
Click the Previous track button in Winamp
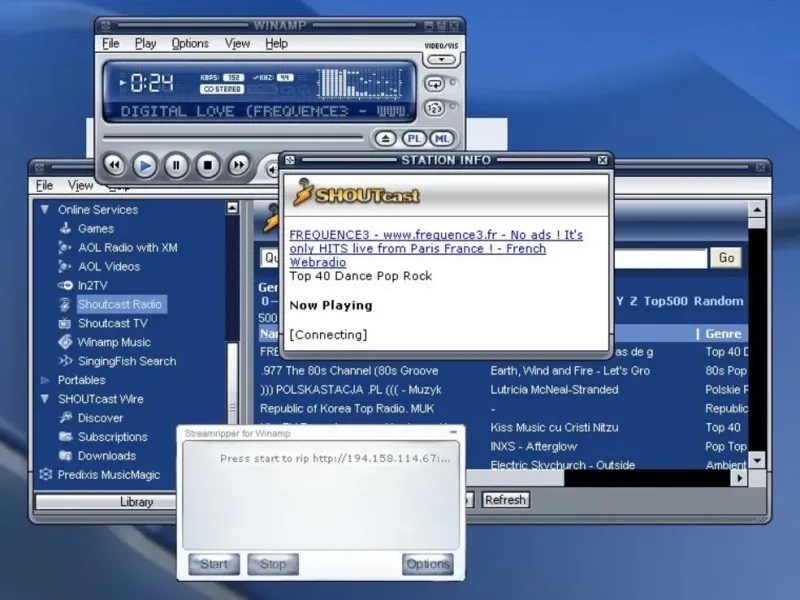pos(114,165)
